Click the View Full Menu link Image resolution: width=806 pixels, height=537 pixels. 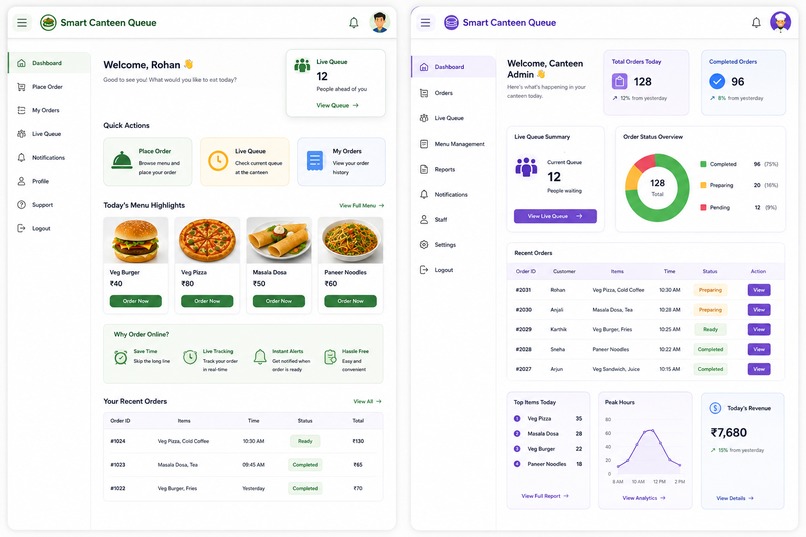coord(361,206)
